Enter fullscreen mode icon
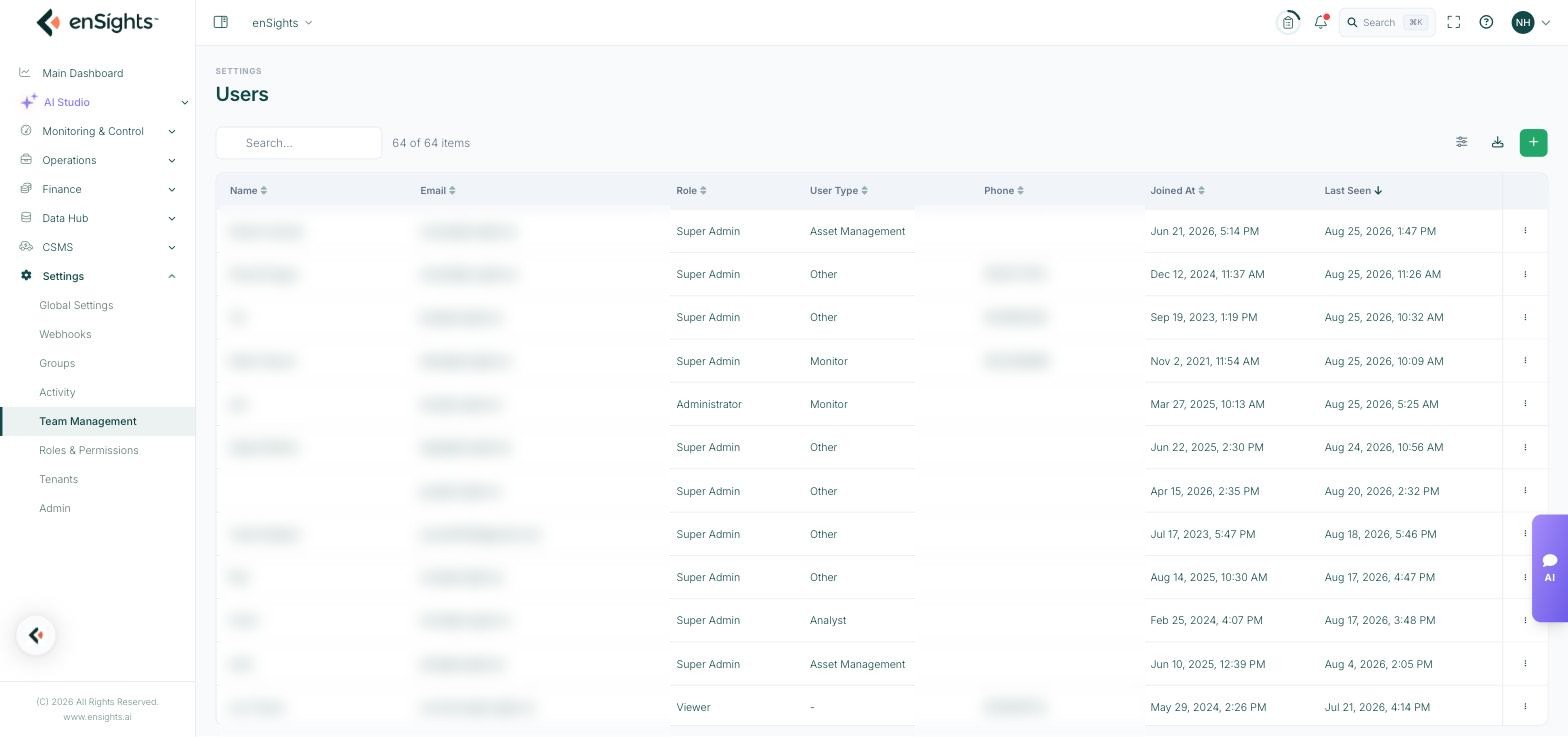 tap(1454, 22)
